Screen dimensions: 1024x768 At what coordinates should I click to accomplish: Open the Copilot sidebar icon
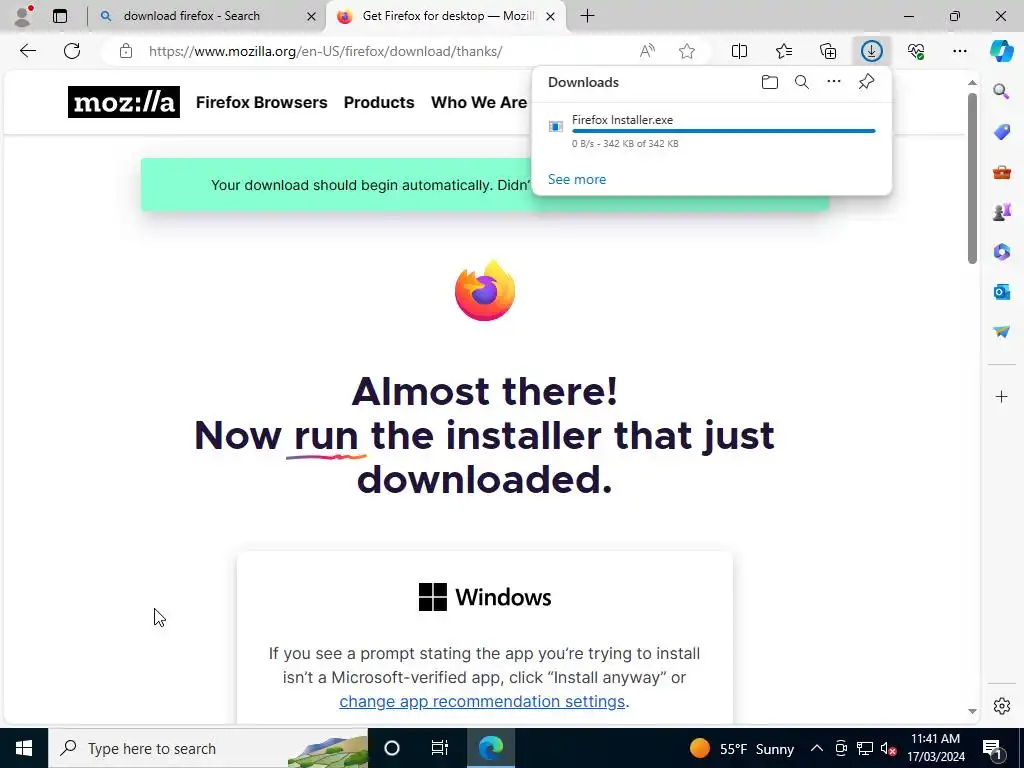pos(1002,51)
